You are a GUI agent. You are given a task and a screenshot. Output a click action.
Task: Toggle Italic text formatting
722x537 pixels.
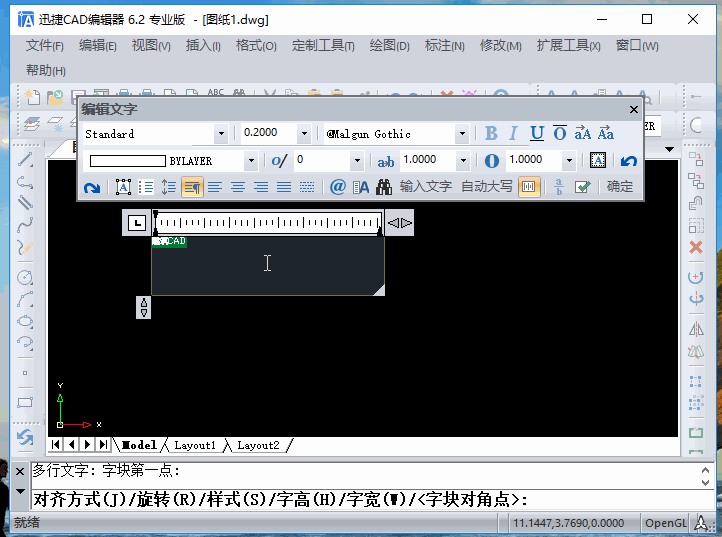coord(513,134)
